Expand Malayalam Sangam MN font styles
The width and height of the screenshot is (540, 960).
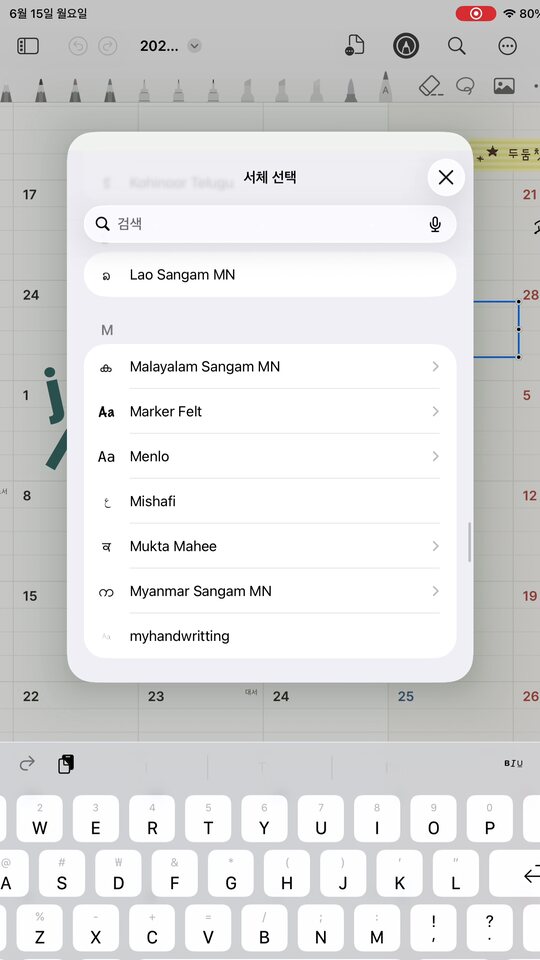435,367
